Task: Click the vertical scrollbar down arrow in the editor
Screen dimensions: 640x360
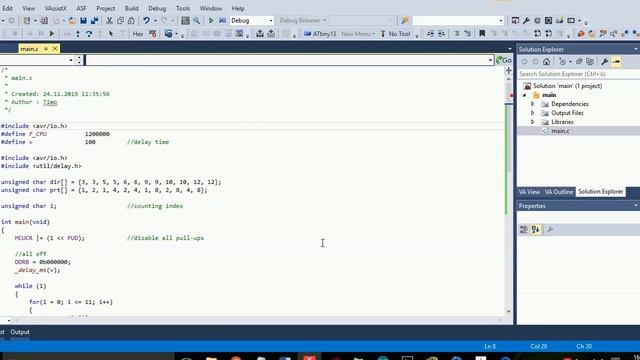Action: point(509,312)
